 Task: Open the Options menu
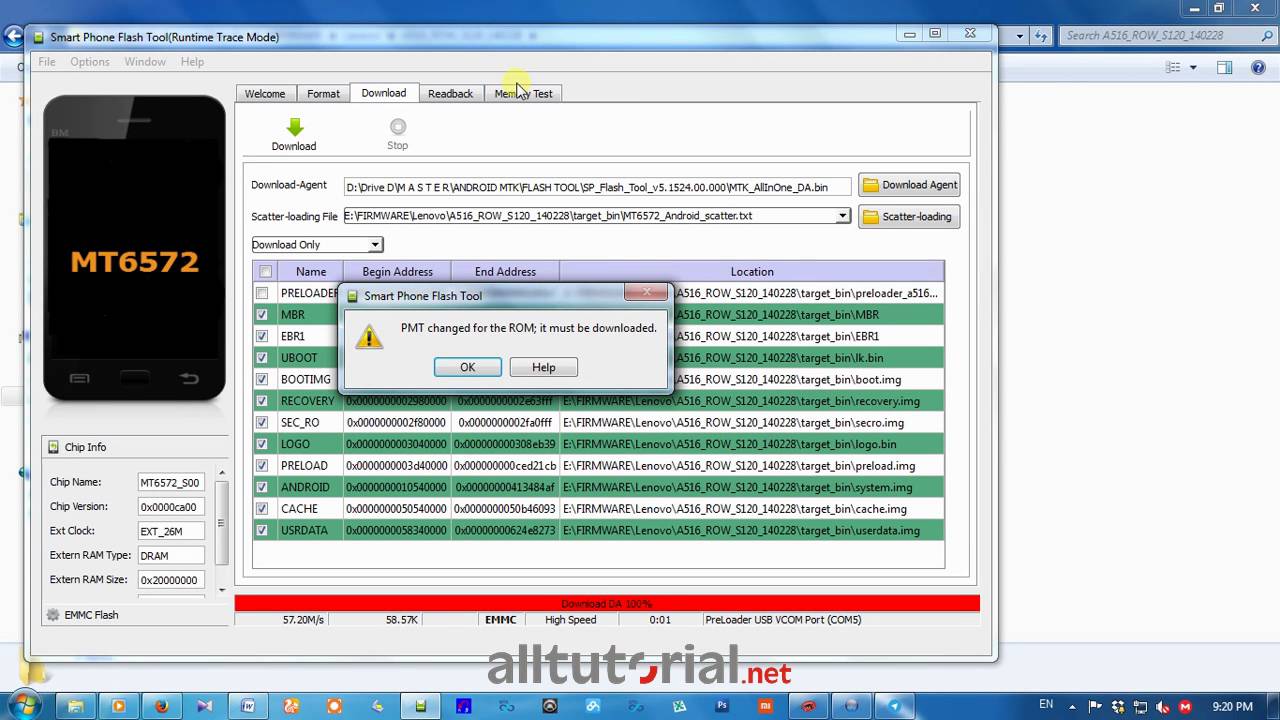tap(90, 61)
